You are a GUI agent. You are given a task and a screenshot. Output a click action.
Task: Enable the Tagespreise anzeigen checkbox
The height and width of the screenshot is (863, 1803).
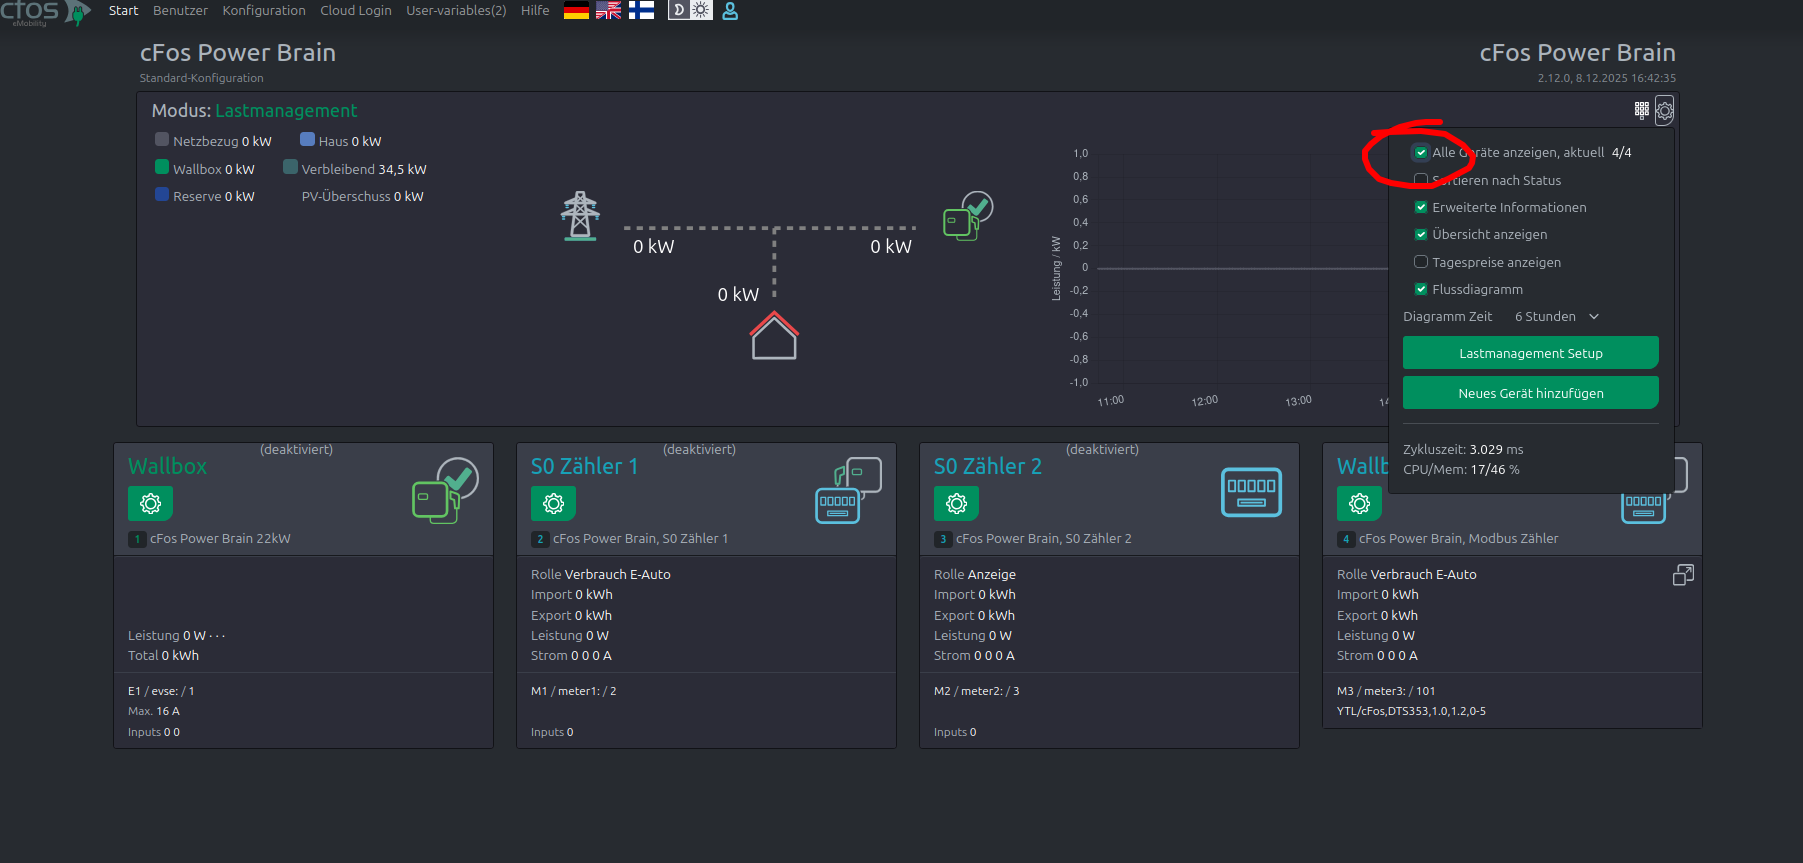[x=1420, y=262]
